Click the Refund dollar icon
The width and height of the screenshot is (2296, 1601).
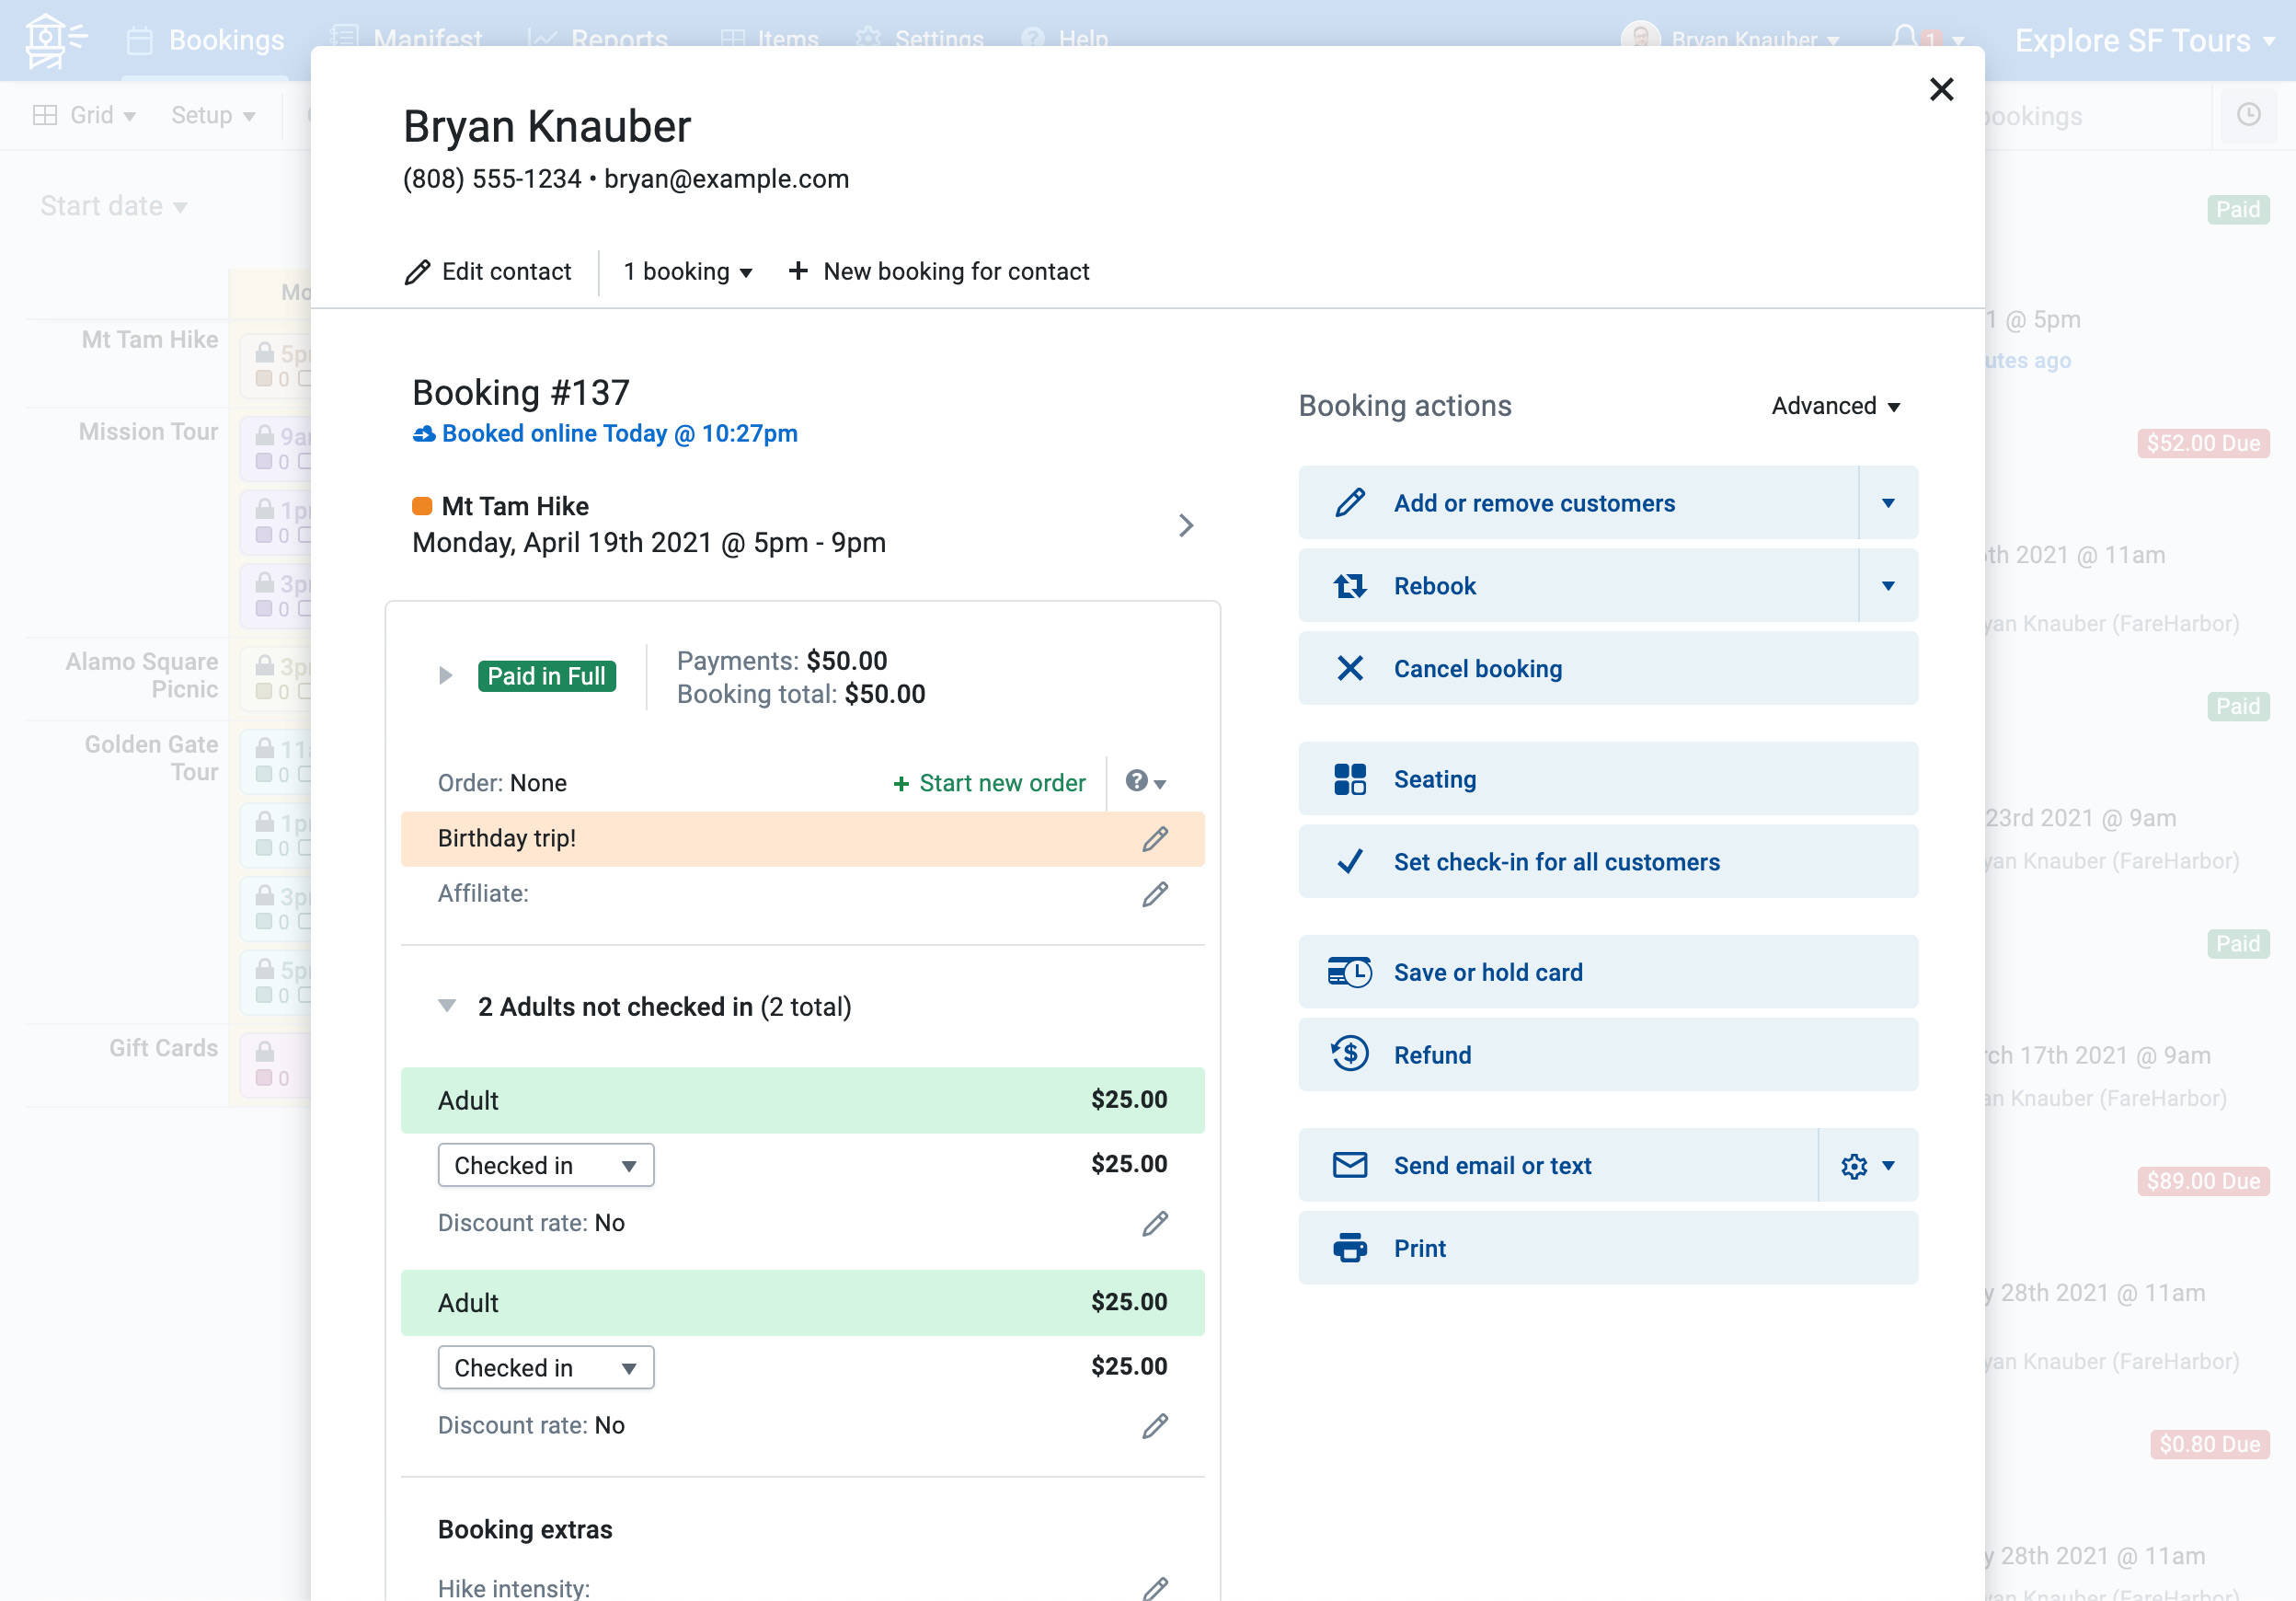pos(1350,1055)
